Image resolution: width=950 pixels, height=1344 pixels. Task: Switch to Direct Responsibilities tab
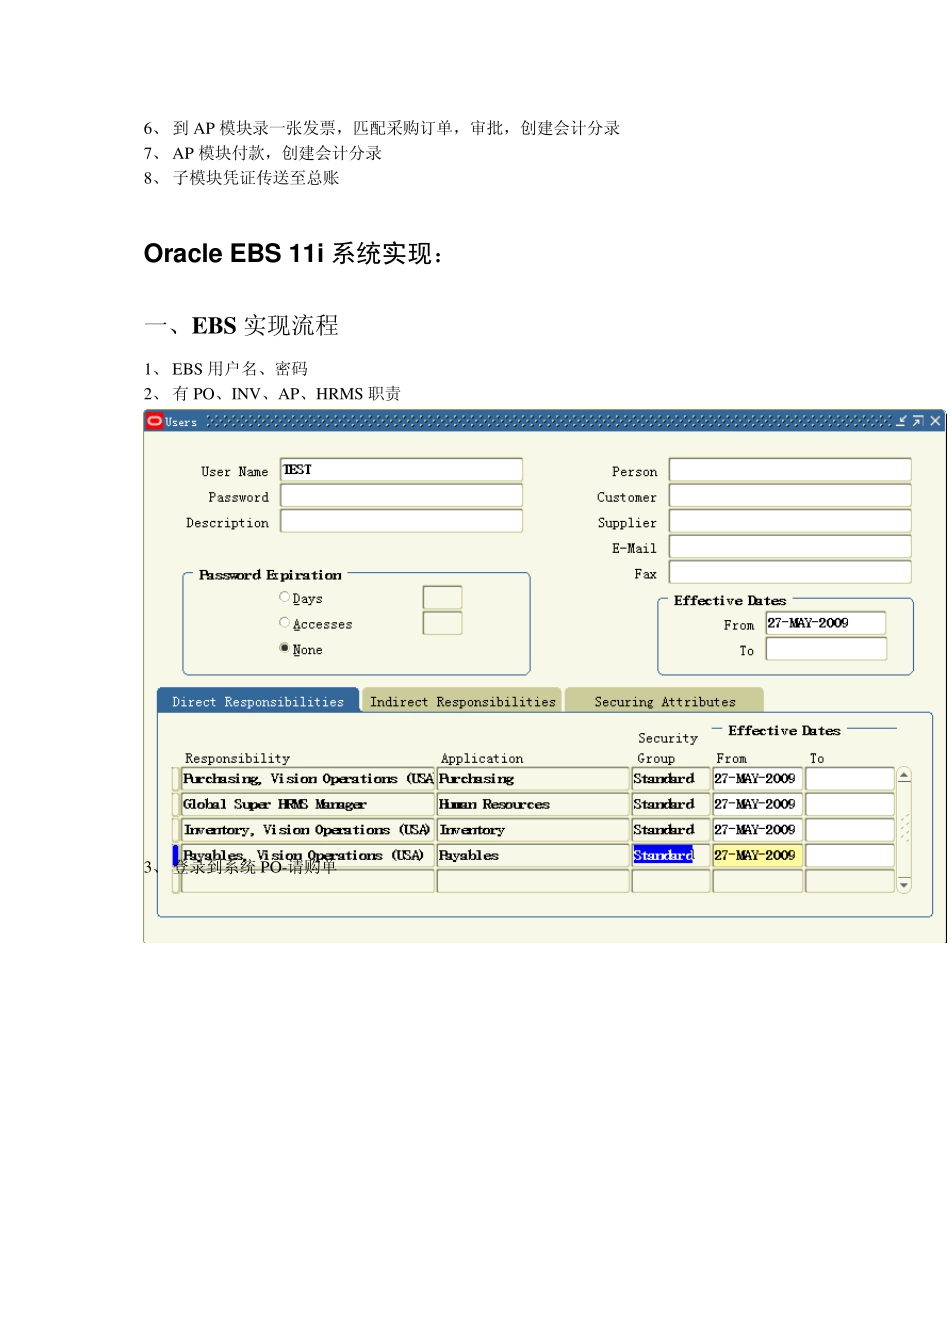(x=258, y=701)
